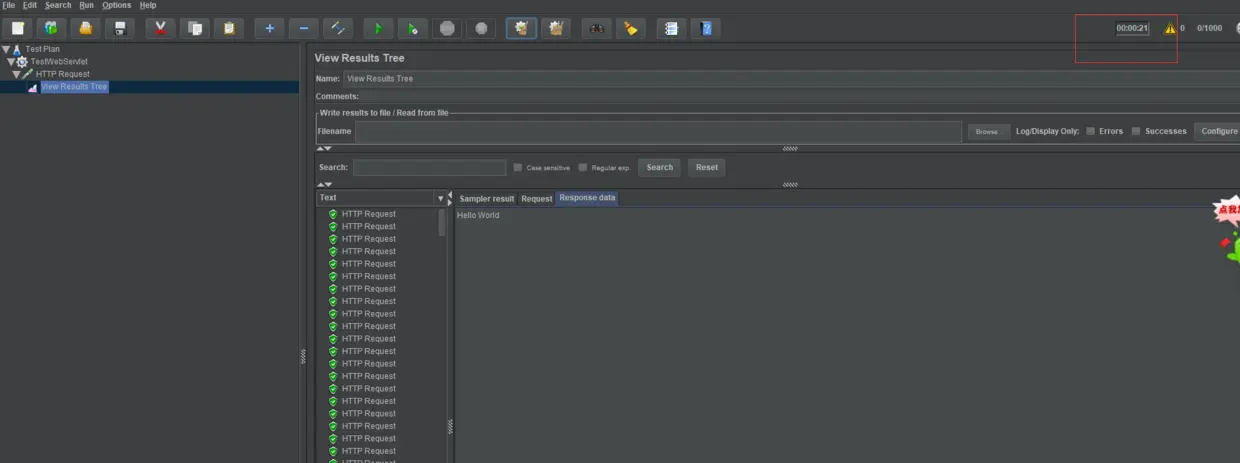Open search with binoculars icon
The width and height of the screenshot is (1240, 463).
596,28
